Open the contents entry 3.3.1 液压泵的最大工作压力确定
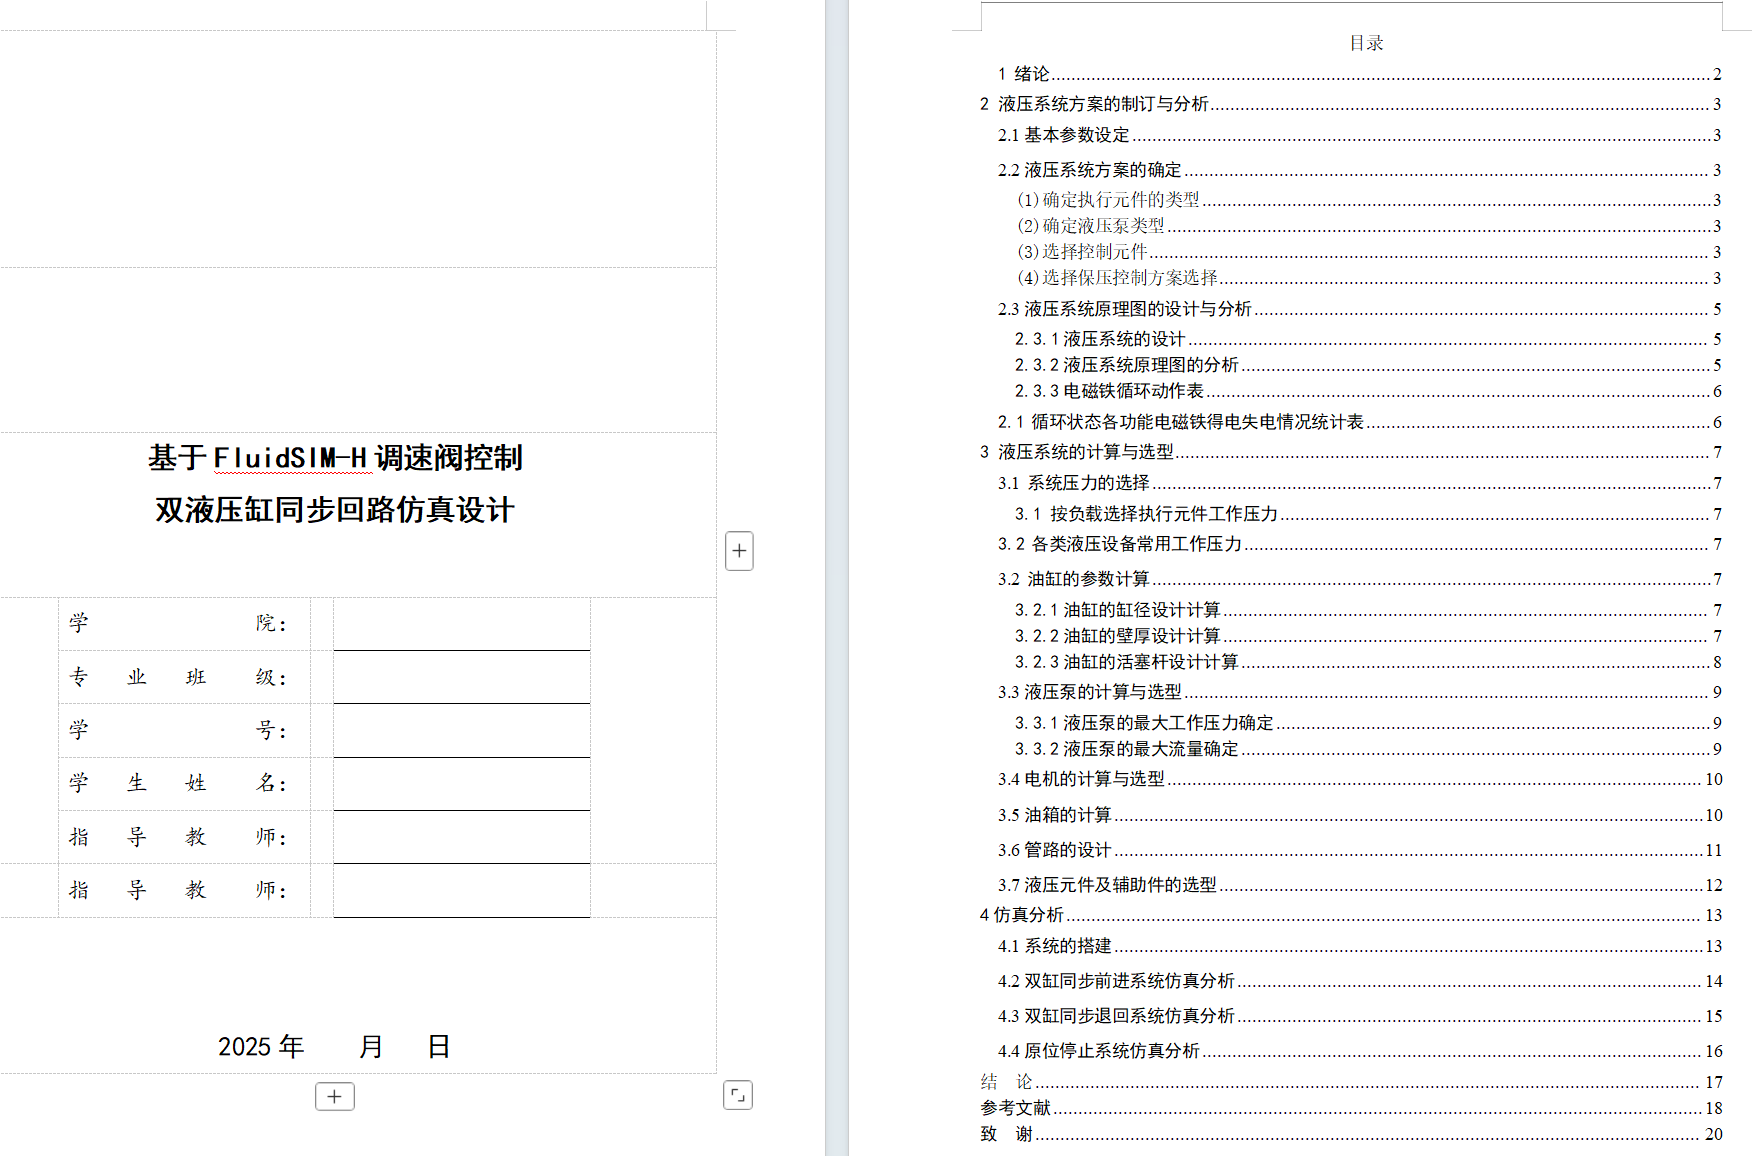 (x=1368, y=723)
